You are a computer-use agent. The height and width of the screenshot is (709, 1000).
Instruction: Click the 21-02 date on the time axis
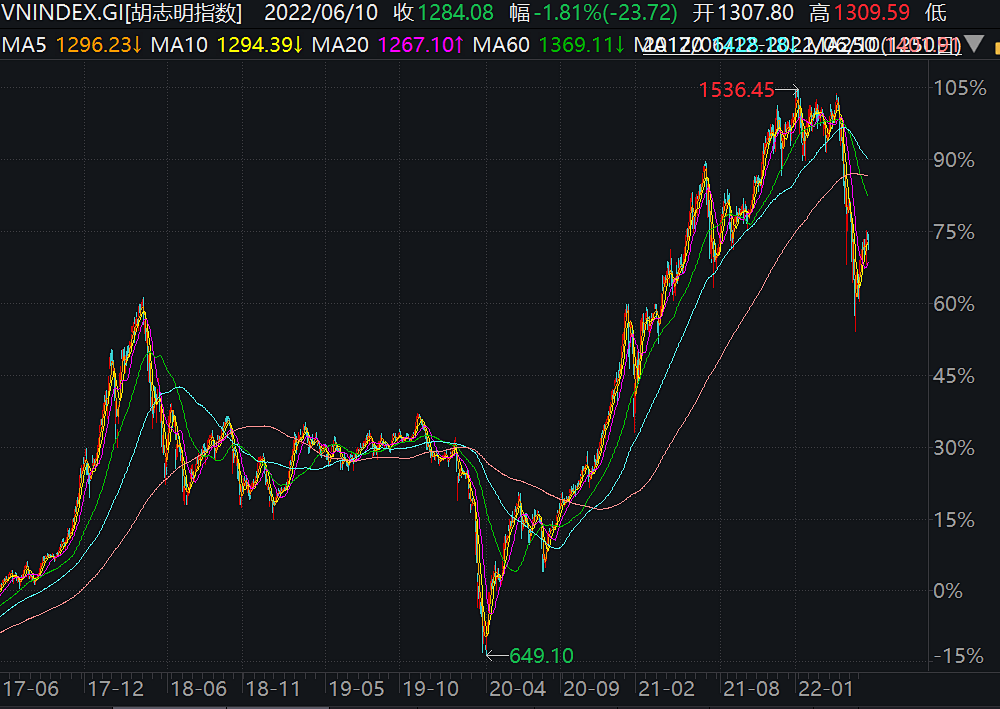pos(666,689)
